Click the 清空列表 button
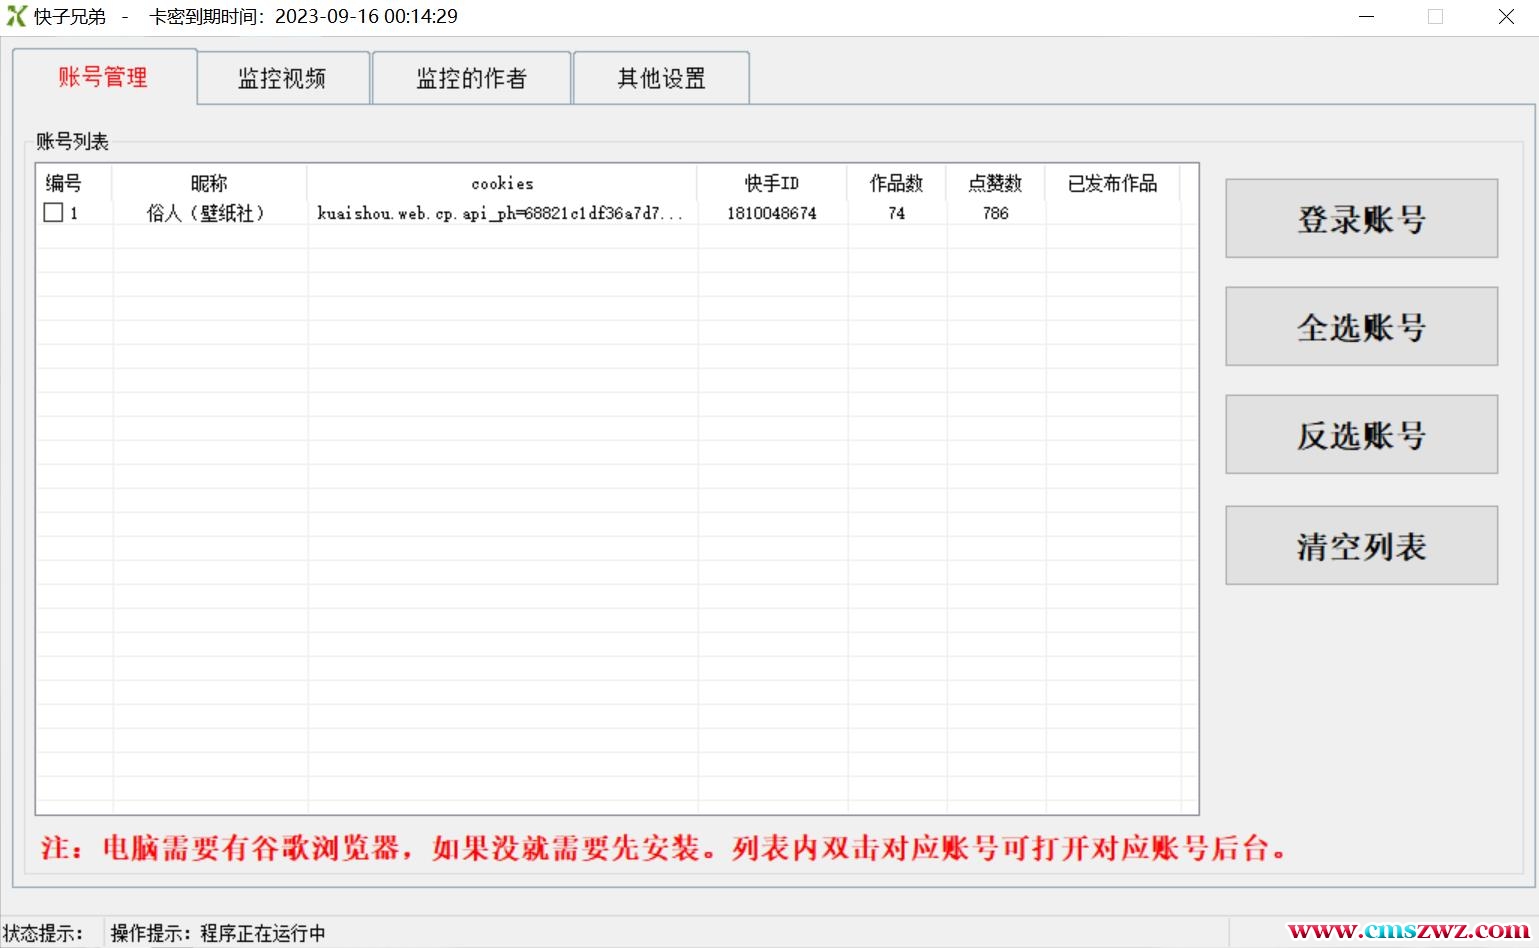 click(x=1361, y=546)
